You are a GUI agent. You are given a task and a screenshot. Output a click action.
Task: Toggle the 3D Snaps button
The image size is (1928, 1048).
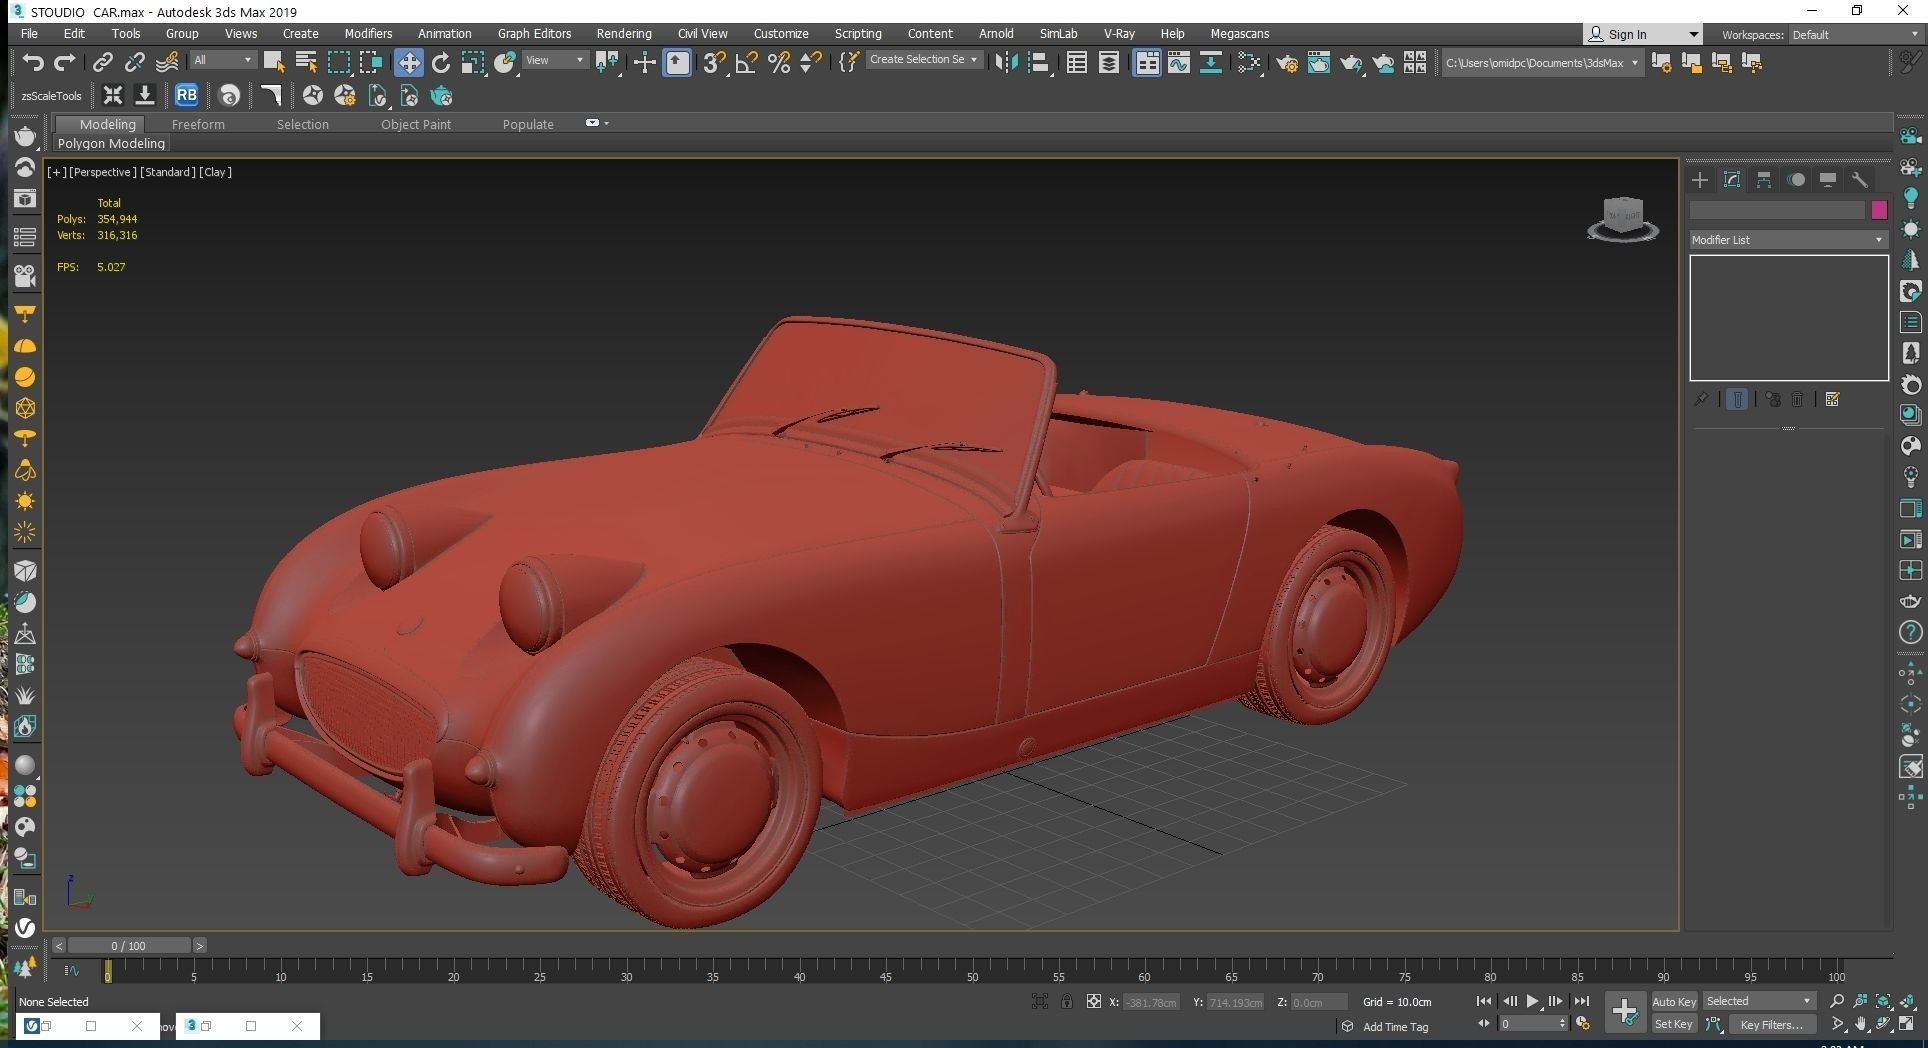714,63
